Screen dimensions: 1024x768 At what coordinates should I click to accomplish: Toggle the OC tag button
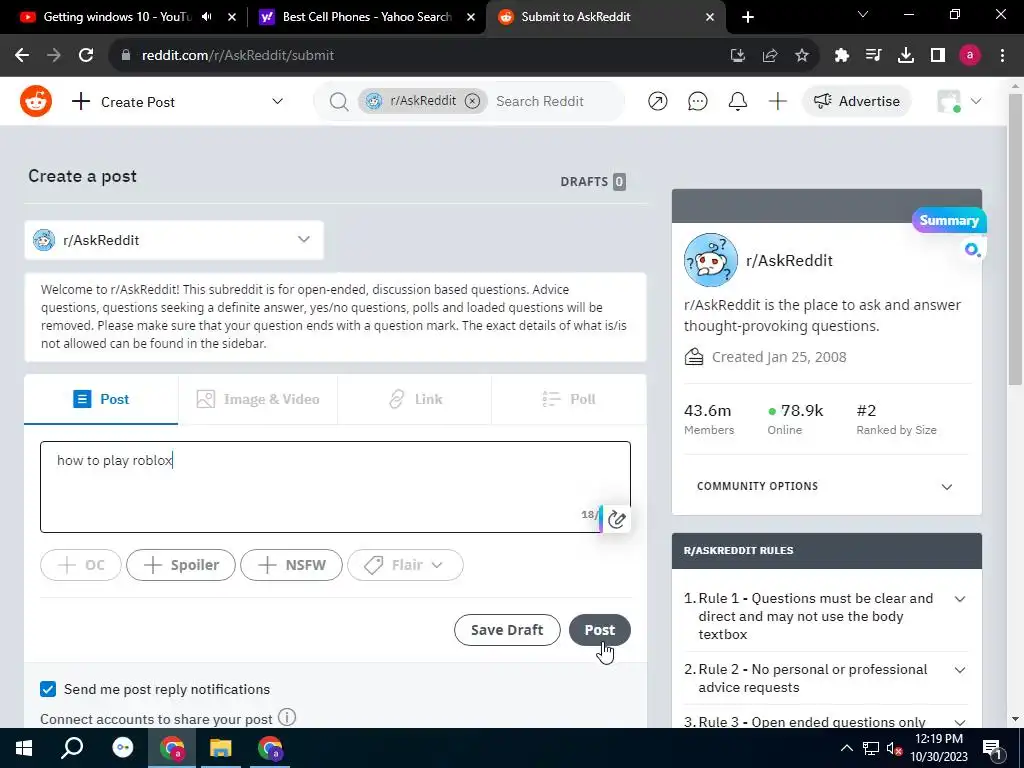(x=81, y=565)
